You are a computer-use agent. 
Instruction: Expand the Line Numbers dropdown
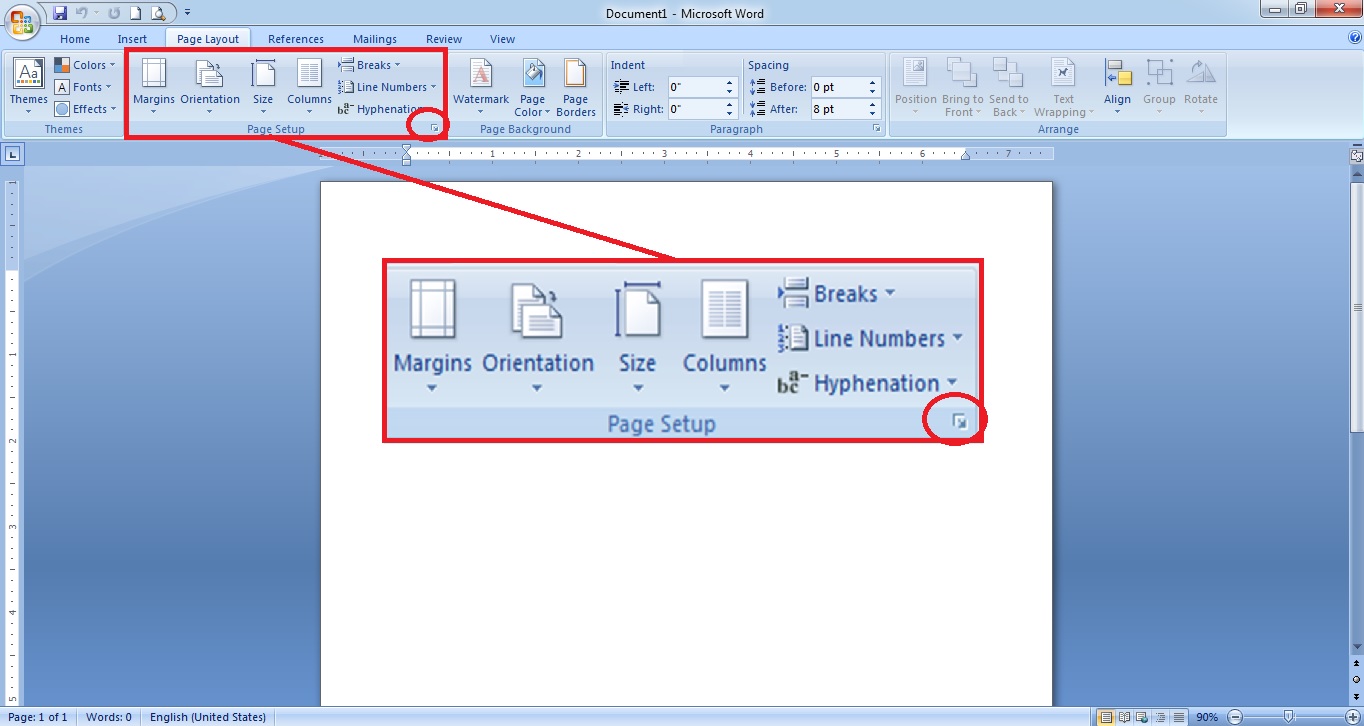pos(388,86)
